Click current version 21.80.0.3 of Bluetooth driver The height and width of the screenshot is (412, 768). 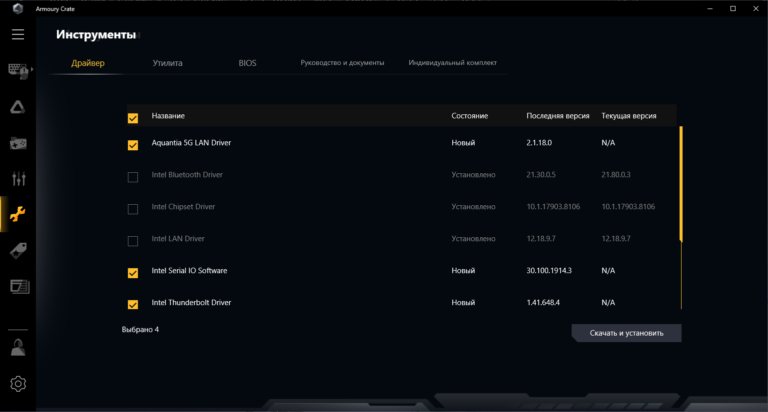616,175
